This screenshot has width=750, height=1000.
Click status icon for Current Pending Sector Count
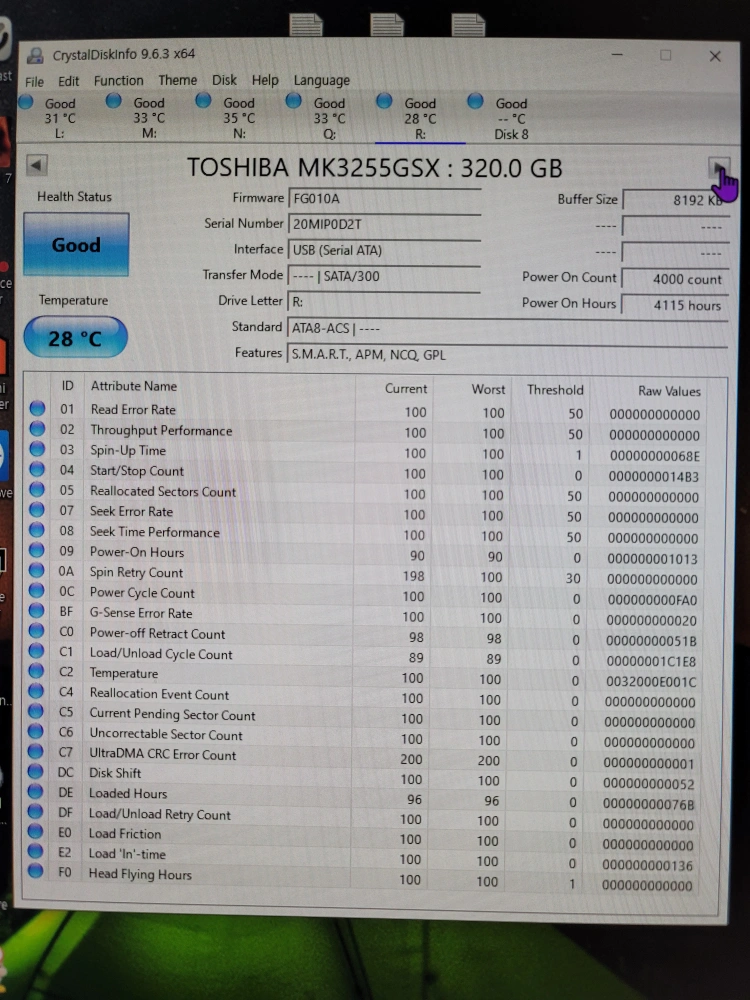click(x=36, y=711)
